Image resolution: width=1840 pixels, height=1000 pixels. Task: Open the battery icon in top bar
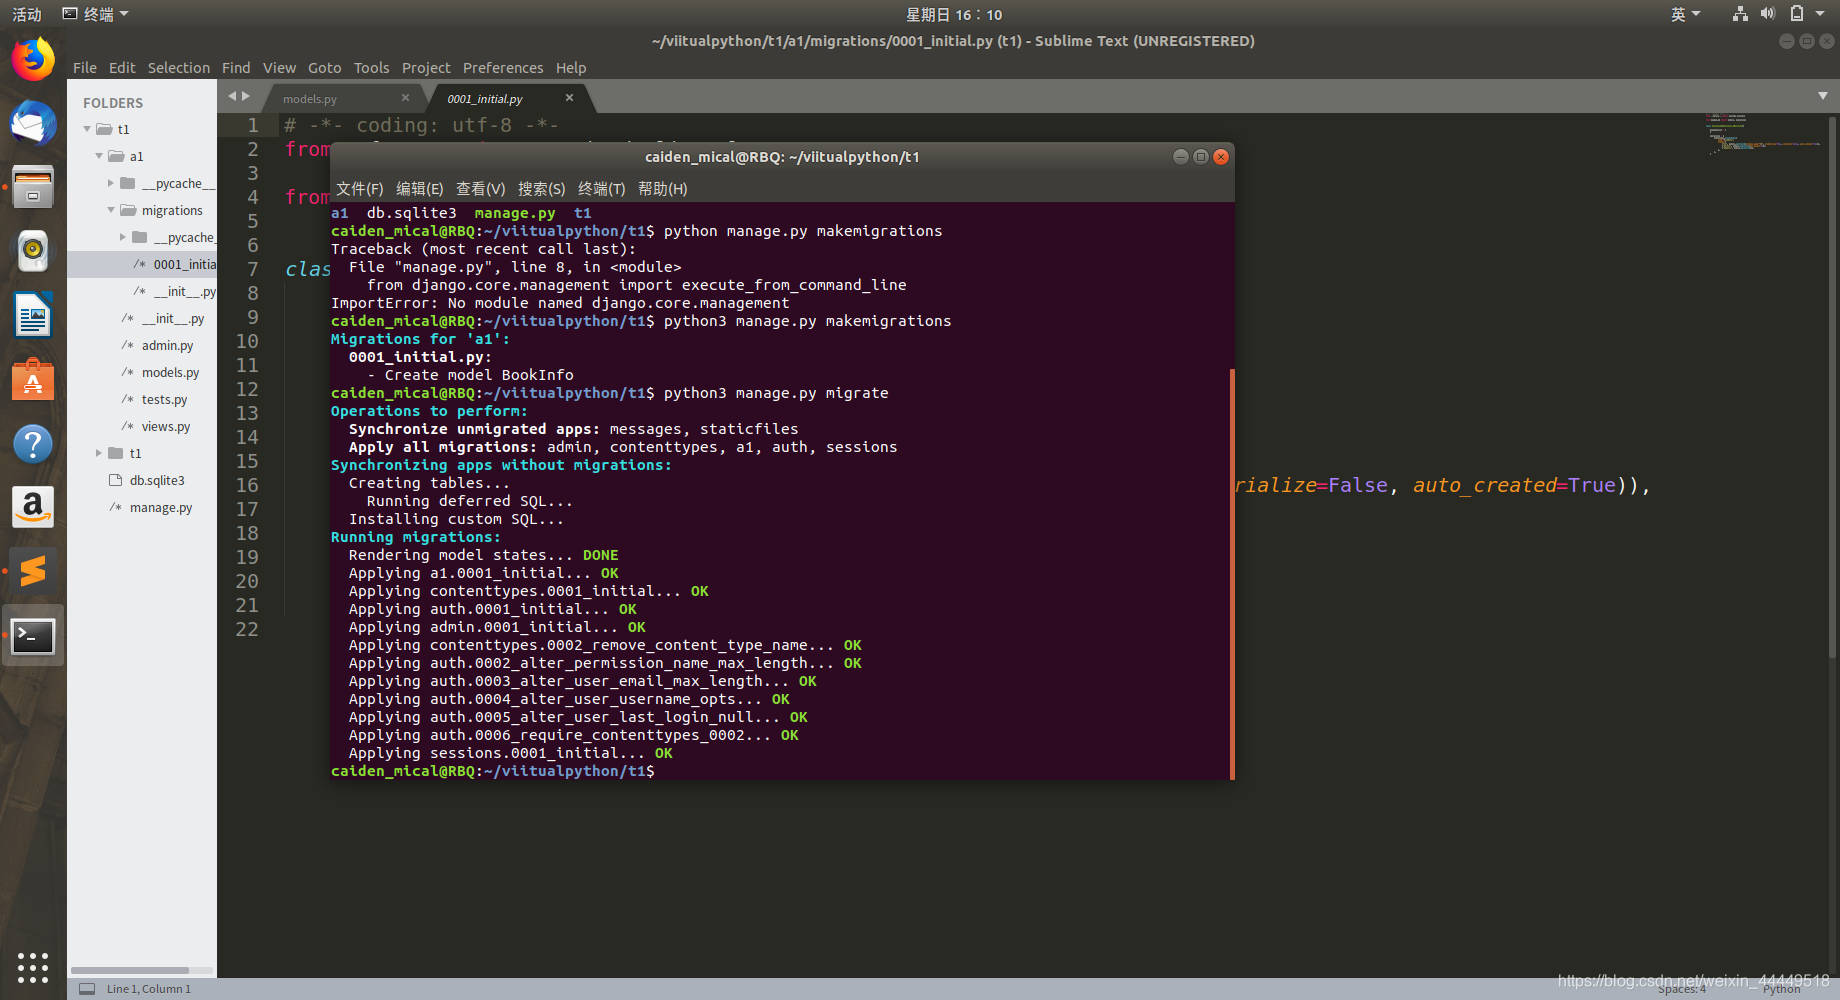point(1797,14)
